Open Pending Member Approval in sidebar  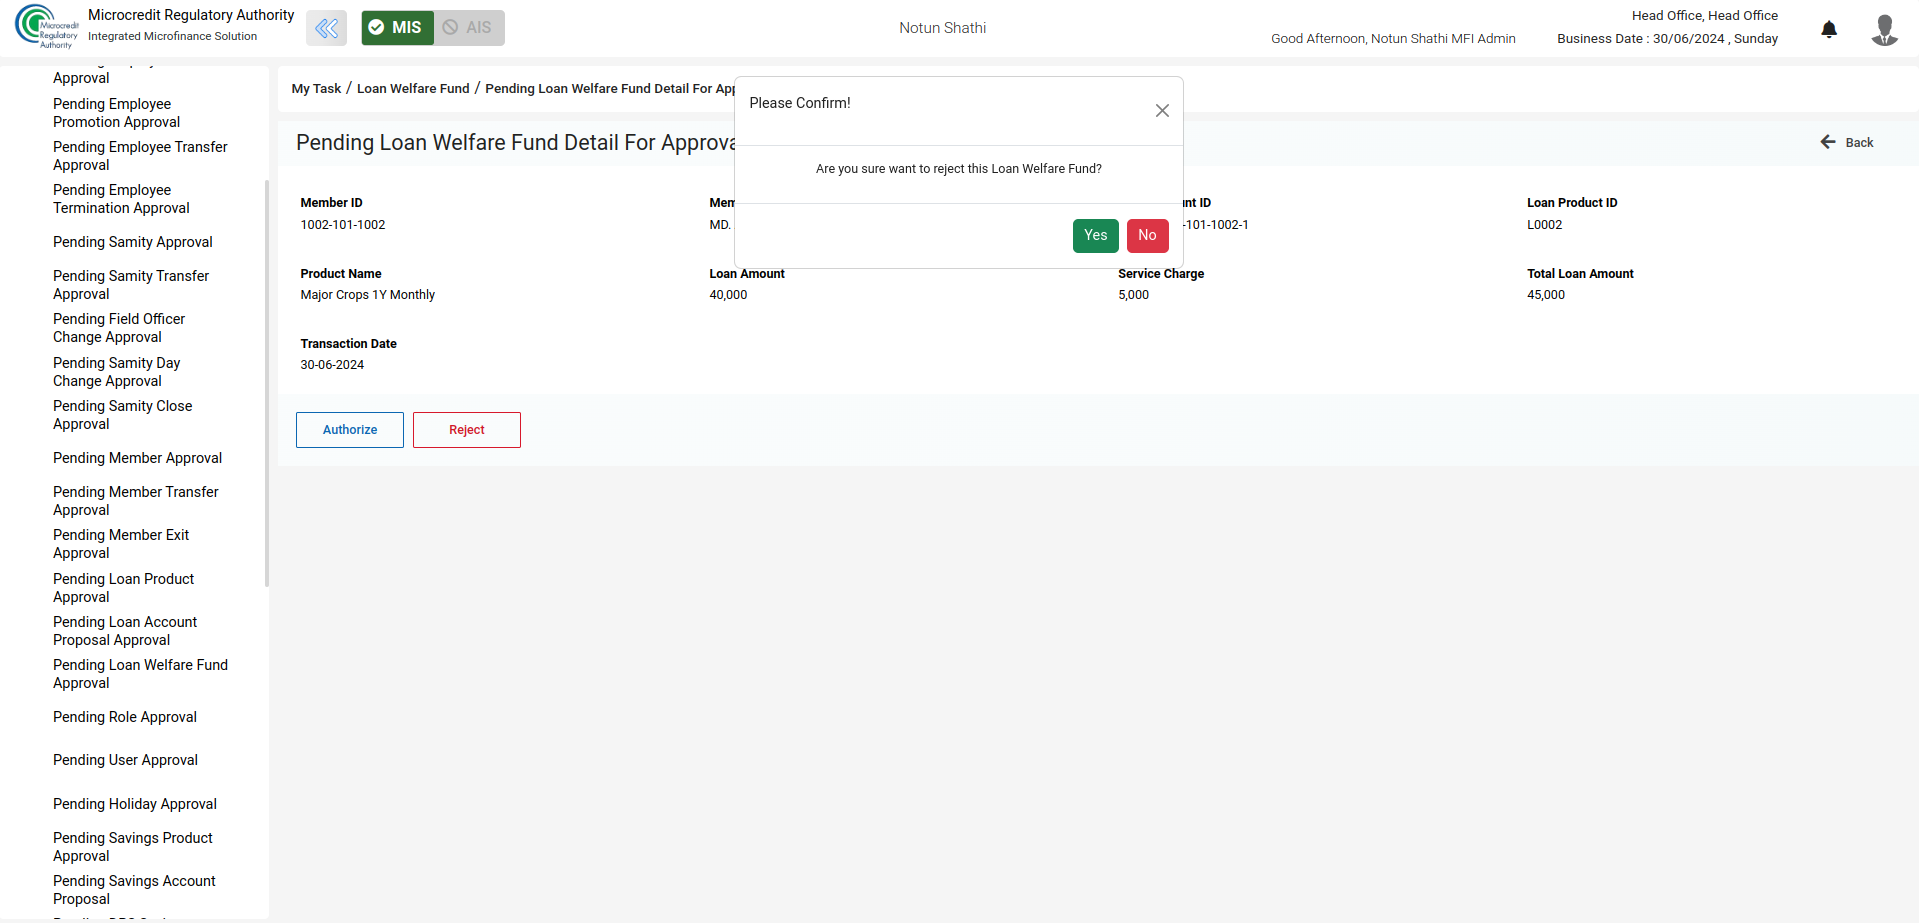click(x=137, y=458)
